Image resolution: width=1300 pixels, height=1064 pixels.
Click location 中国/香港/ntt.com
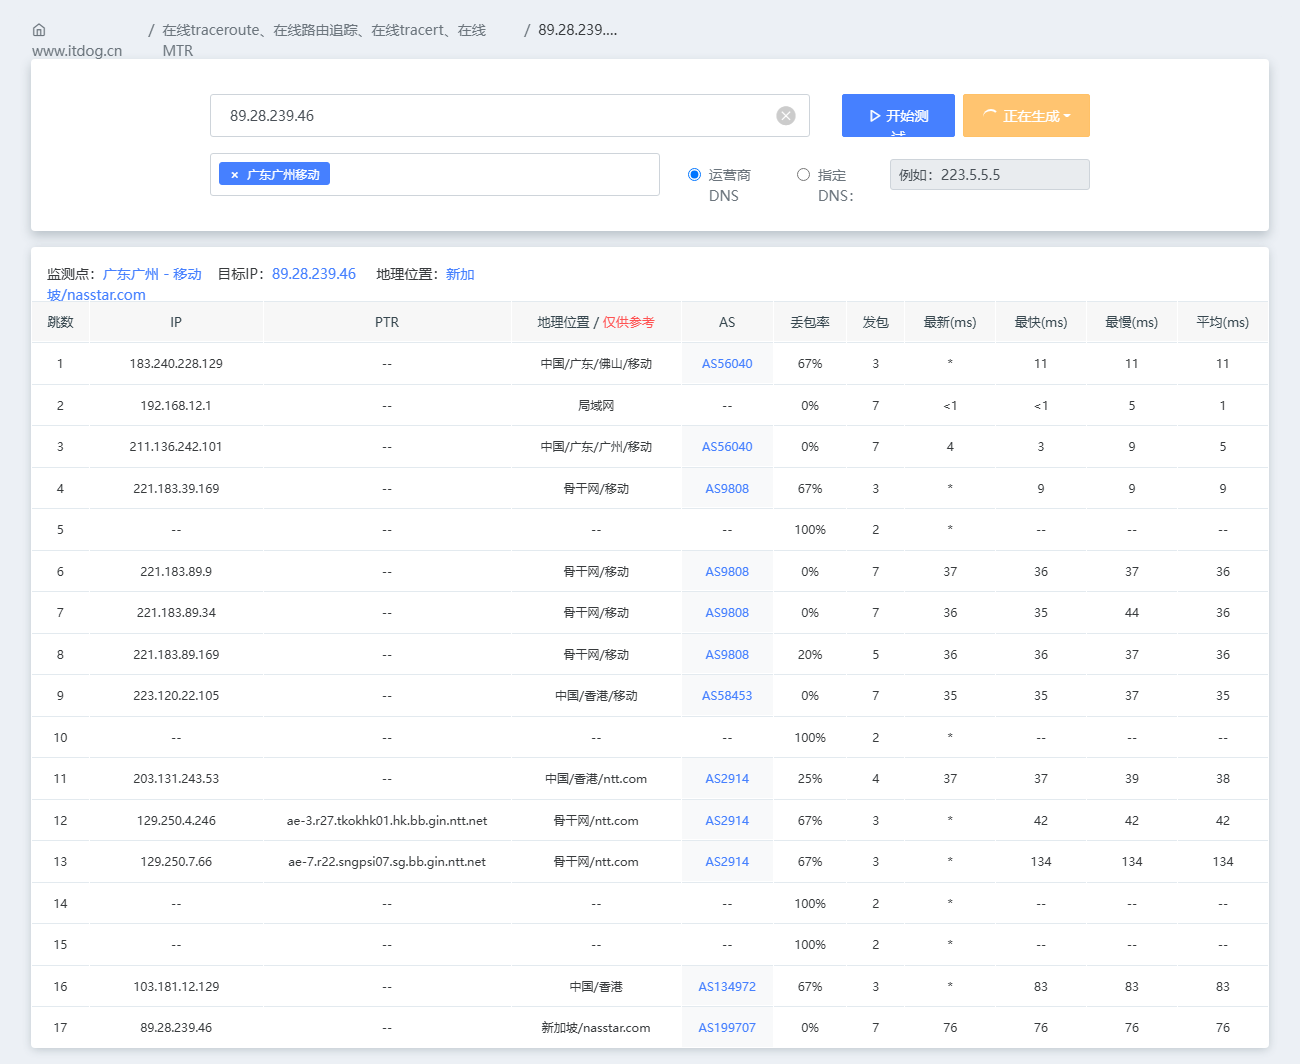(x=596, y=779)
